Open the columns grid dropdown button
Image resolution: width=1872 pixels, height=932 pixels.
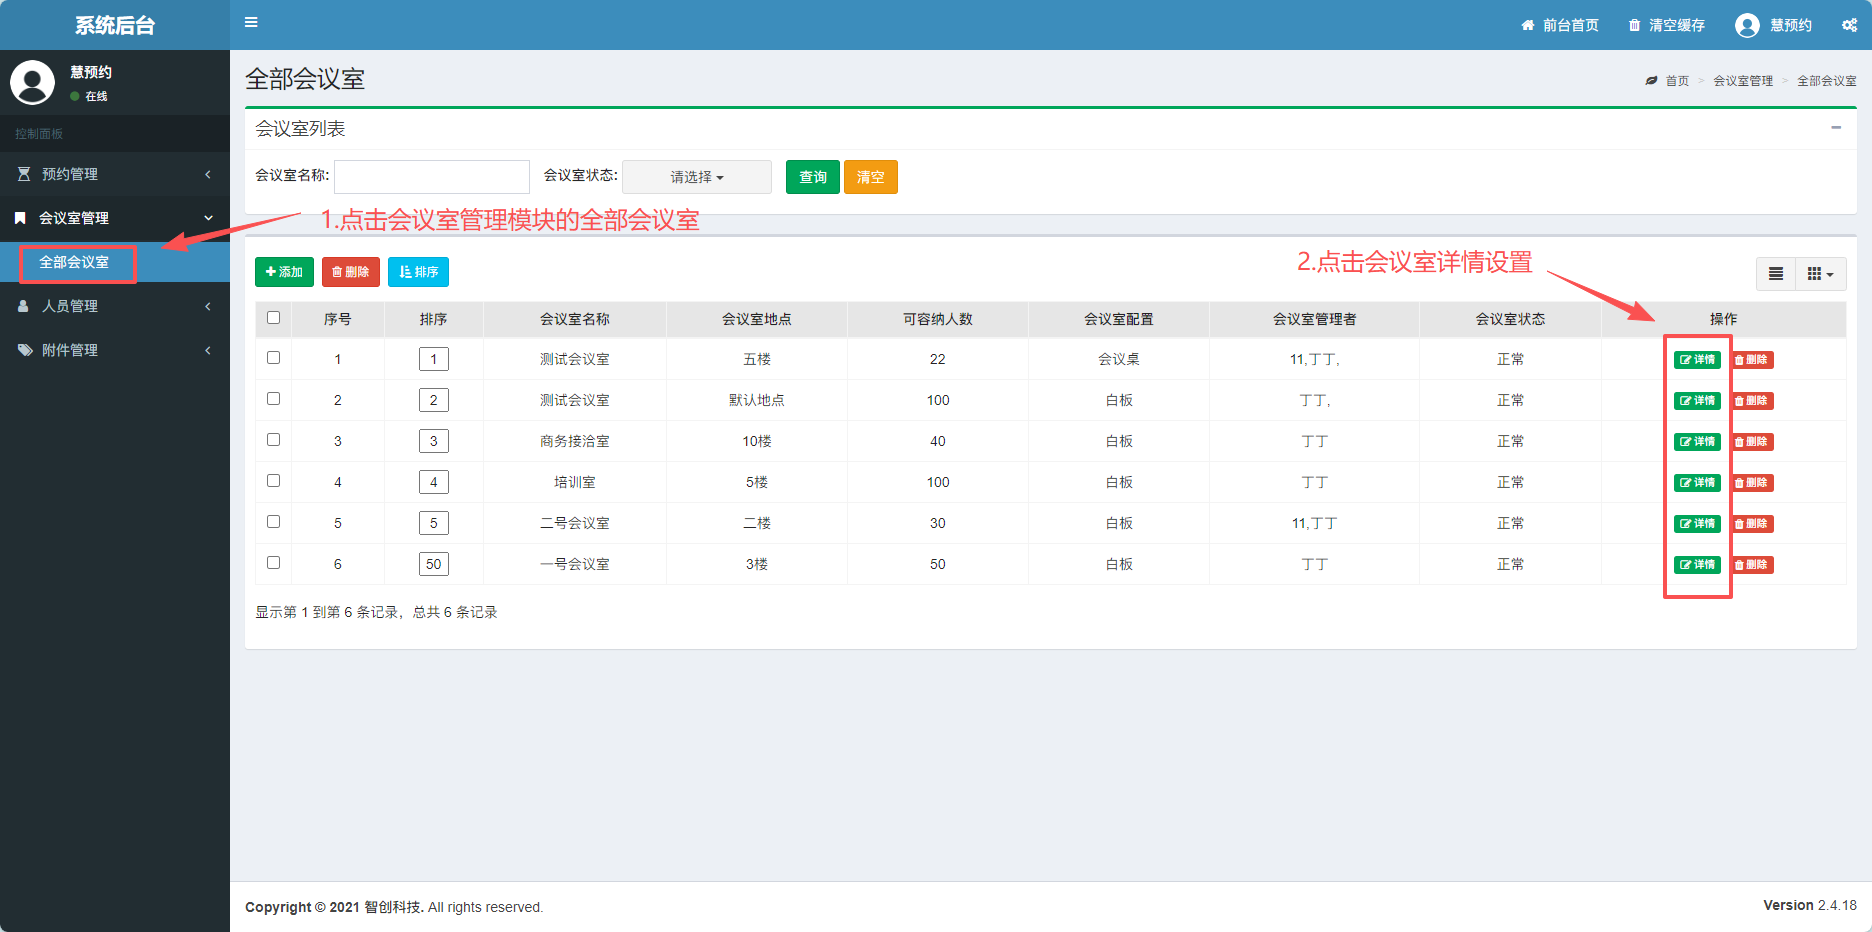[x=1820, y=274]
